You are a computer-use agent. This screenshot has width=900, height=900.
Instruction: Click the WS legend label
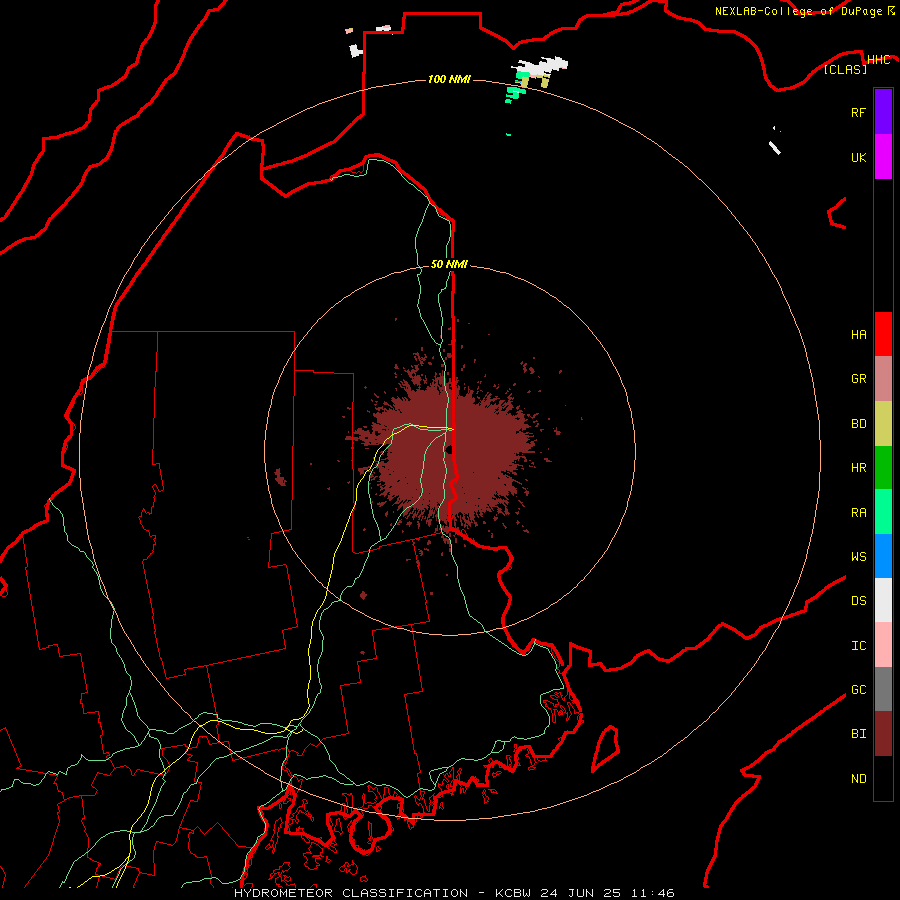click(858, 556)
